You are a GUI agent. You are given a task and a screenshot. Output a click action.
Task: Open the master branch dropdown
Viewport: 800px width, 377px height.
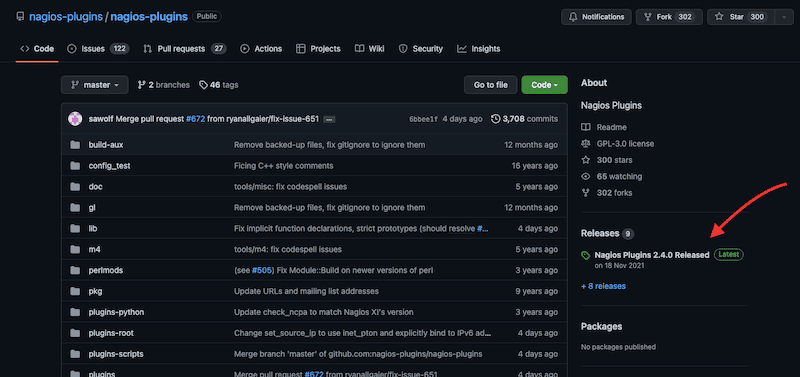(95, 85)
